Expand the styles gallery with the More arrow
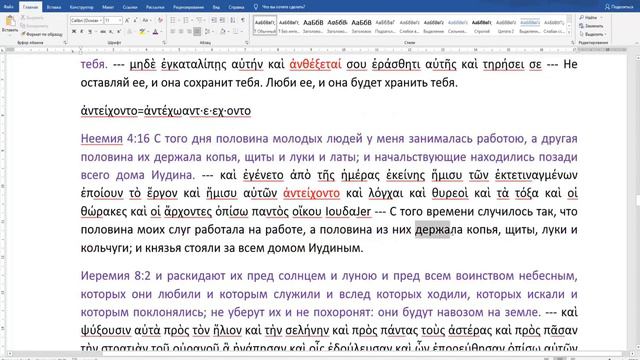 click(569, 33)
